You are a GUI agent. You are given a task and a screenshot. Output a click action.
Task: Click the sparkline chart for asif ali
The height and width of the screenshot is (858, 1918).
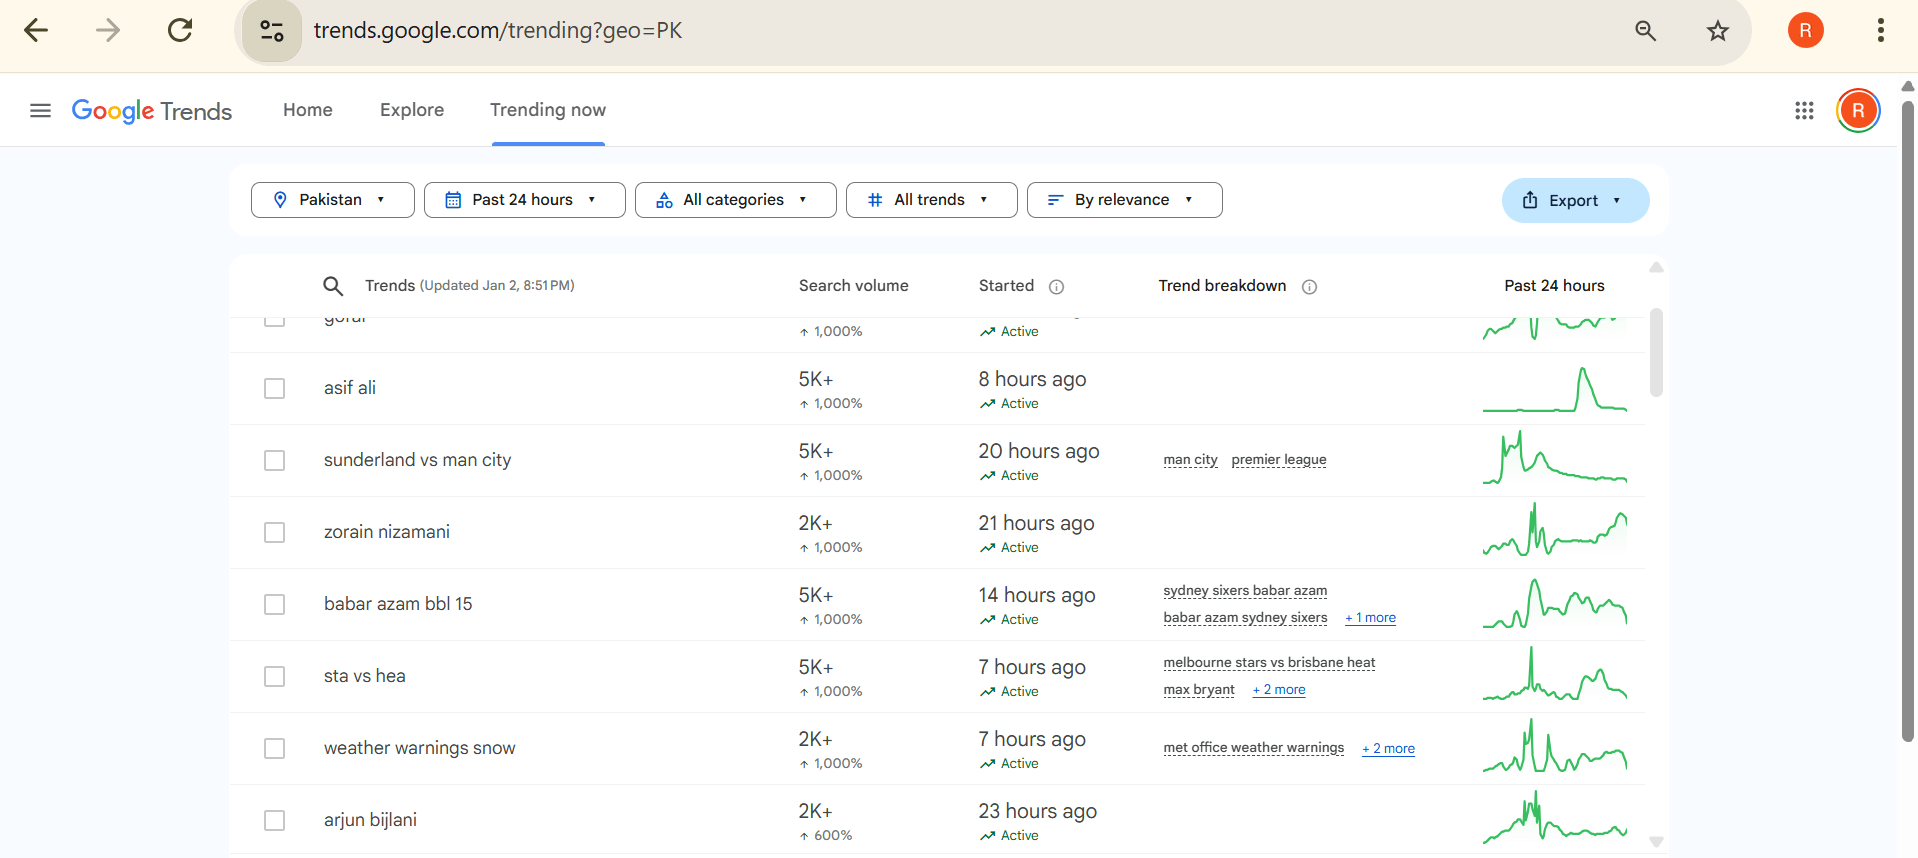coord(1555,389)
